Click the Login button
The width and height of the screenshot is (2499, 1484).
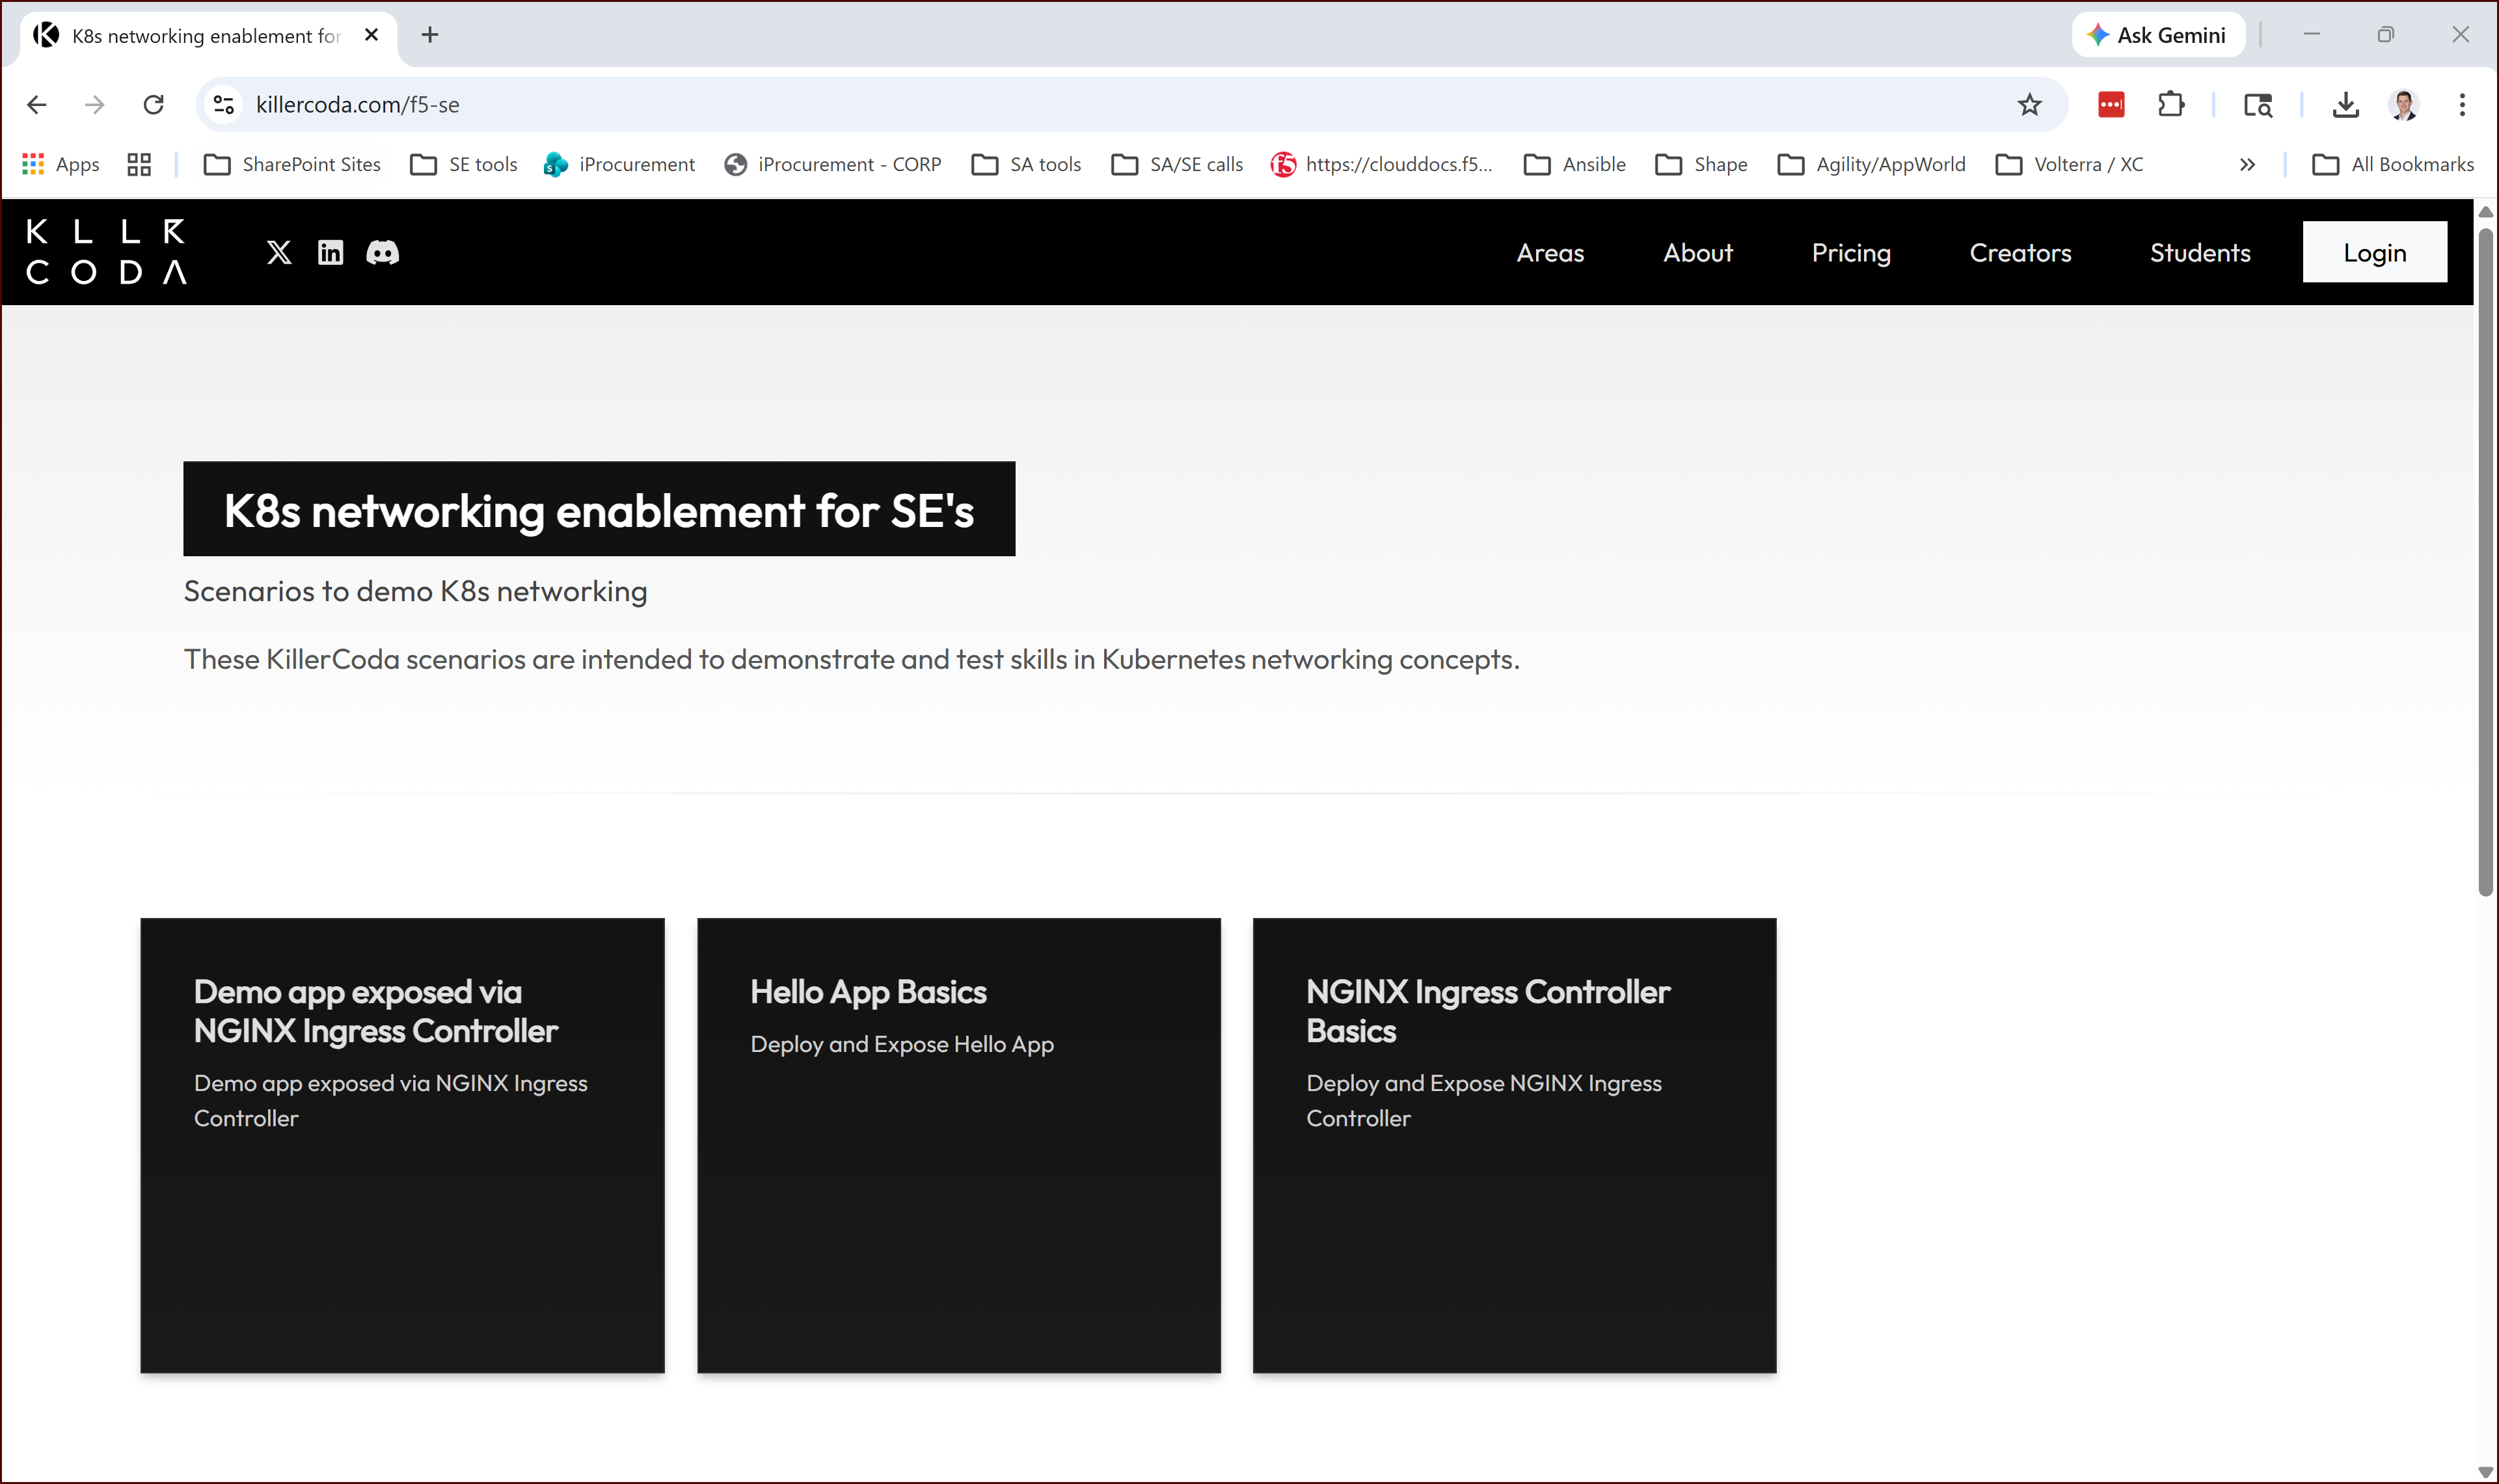coord(2373,253)
